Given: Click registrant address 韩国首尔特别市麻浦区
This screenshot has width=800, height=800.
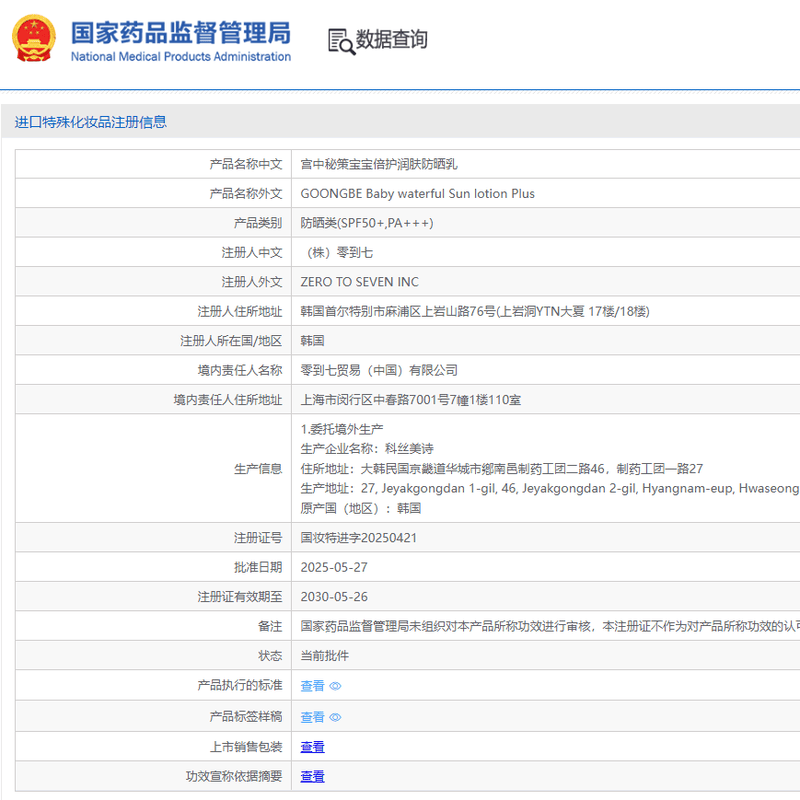Looking at the screenshot, I should coord(474,311).
